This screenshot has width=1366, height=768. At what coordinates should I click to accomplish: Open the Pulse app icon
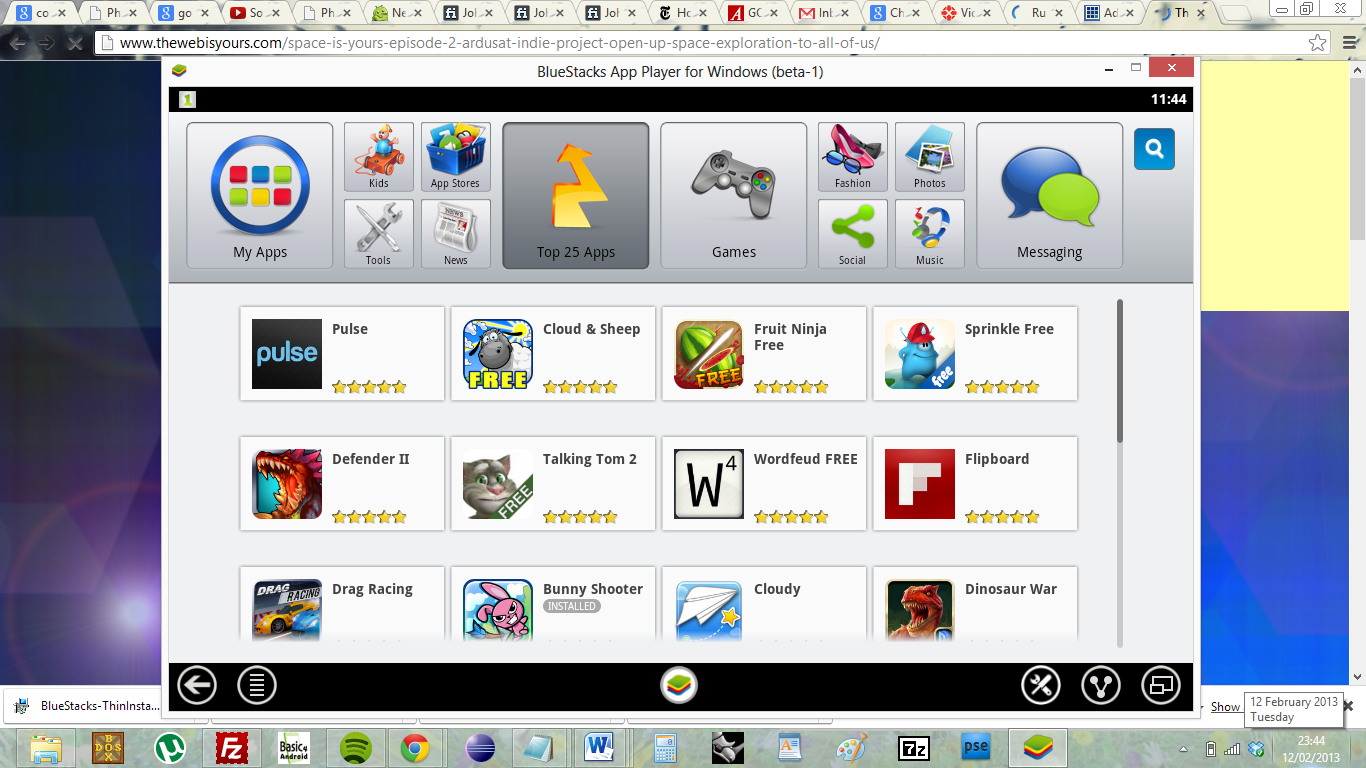point(287,354)
